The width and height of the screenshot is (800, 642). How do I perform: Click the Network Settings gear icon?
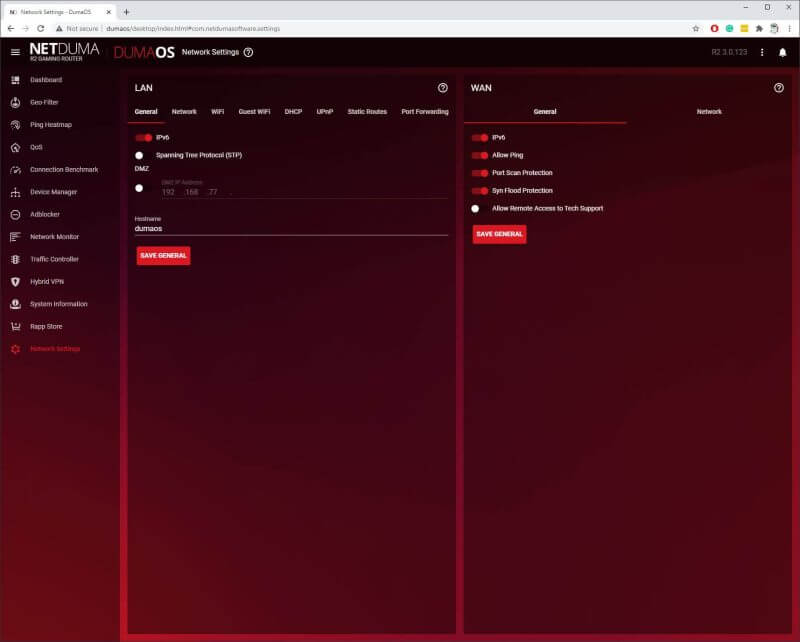15,349
